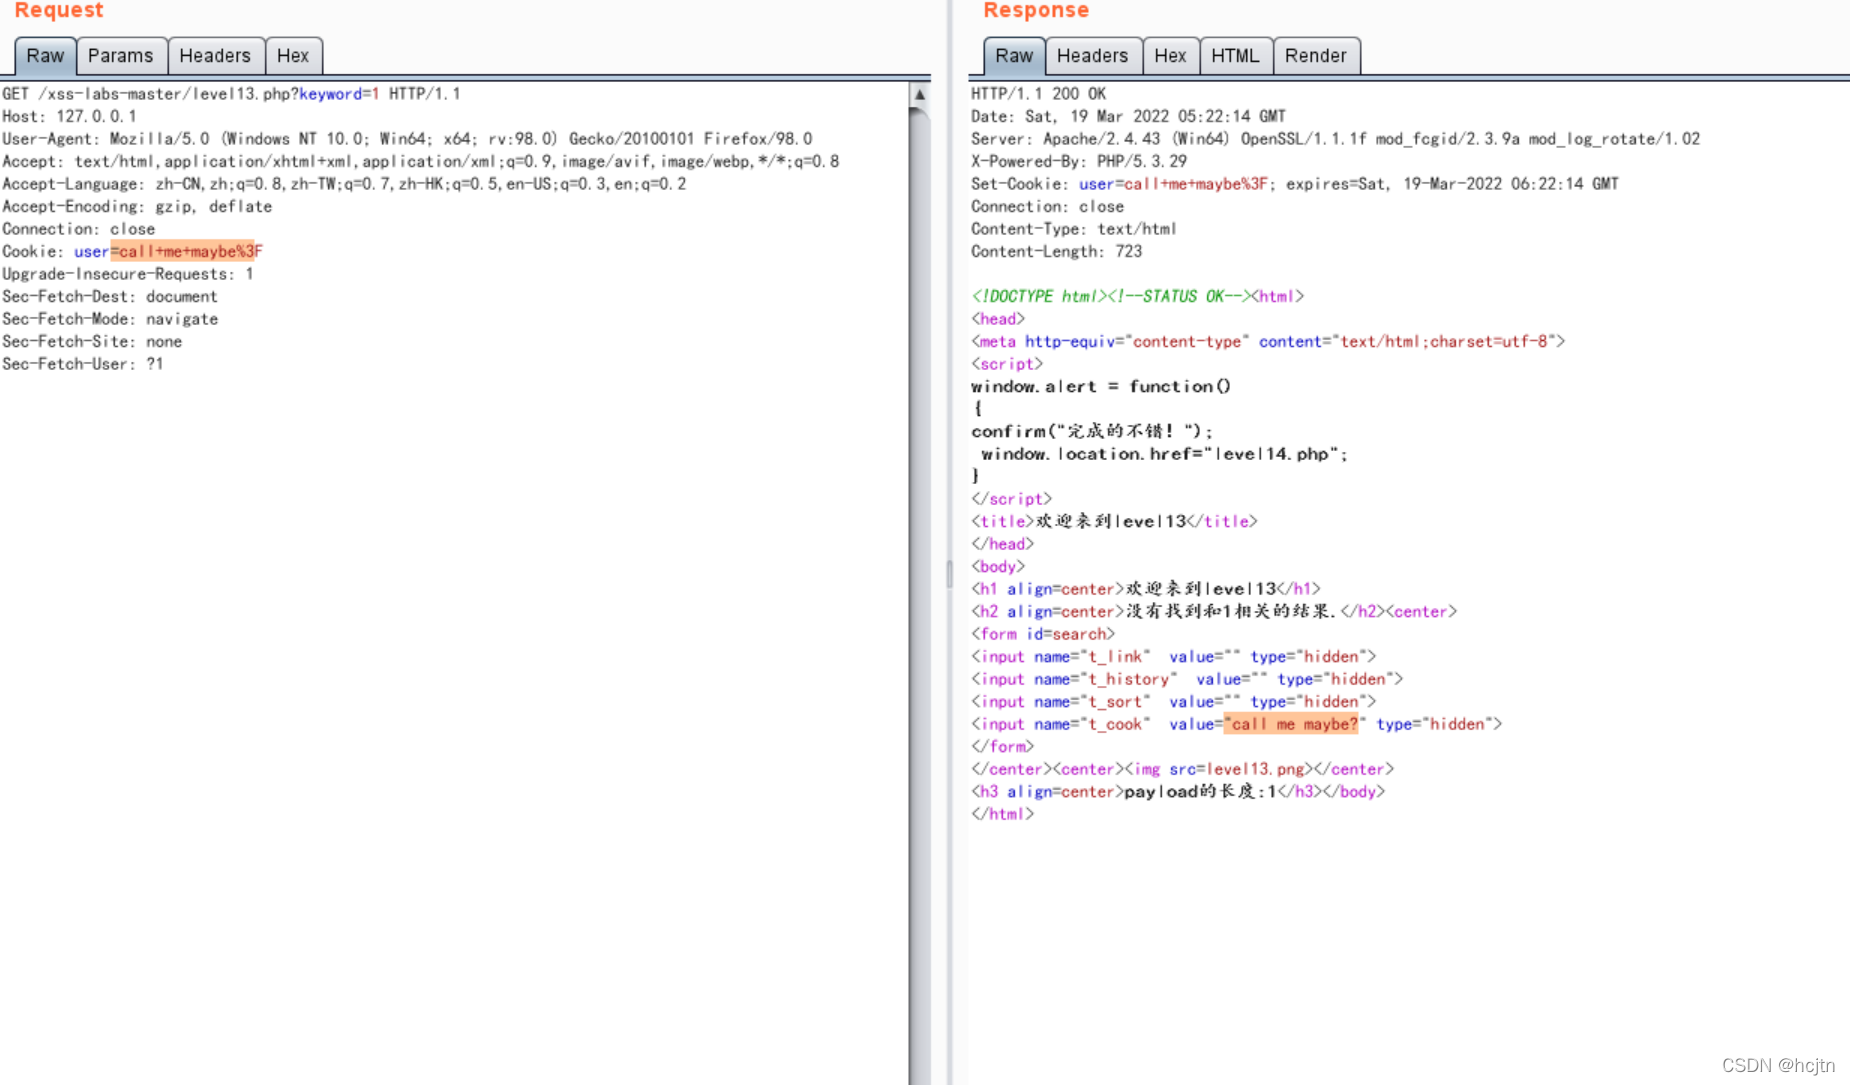The image size is (1850, 1085).
Task: Open the Response Headers tab
Action: point(1092,56)
